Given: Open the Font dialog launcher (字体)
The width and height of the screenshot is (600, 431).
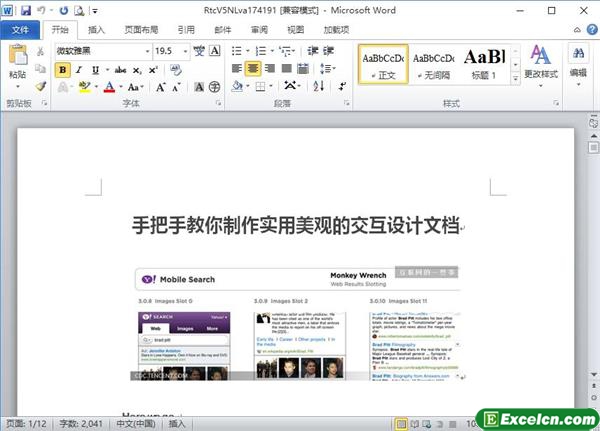Looking at the screenshot, I should point(217,104).
